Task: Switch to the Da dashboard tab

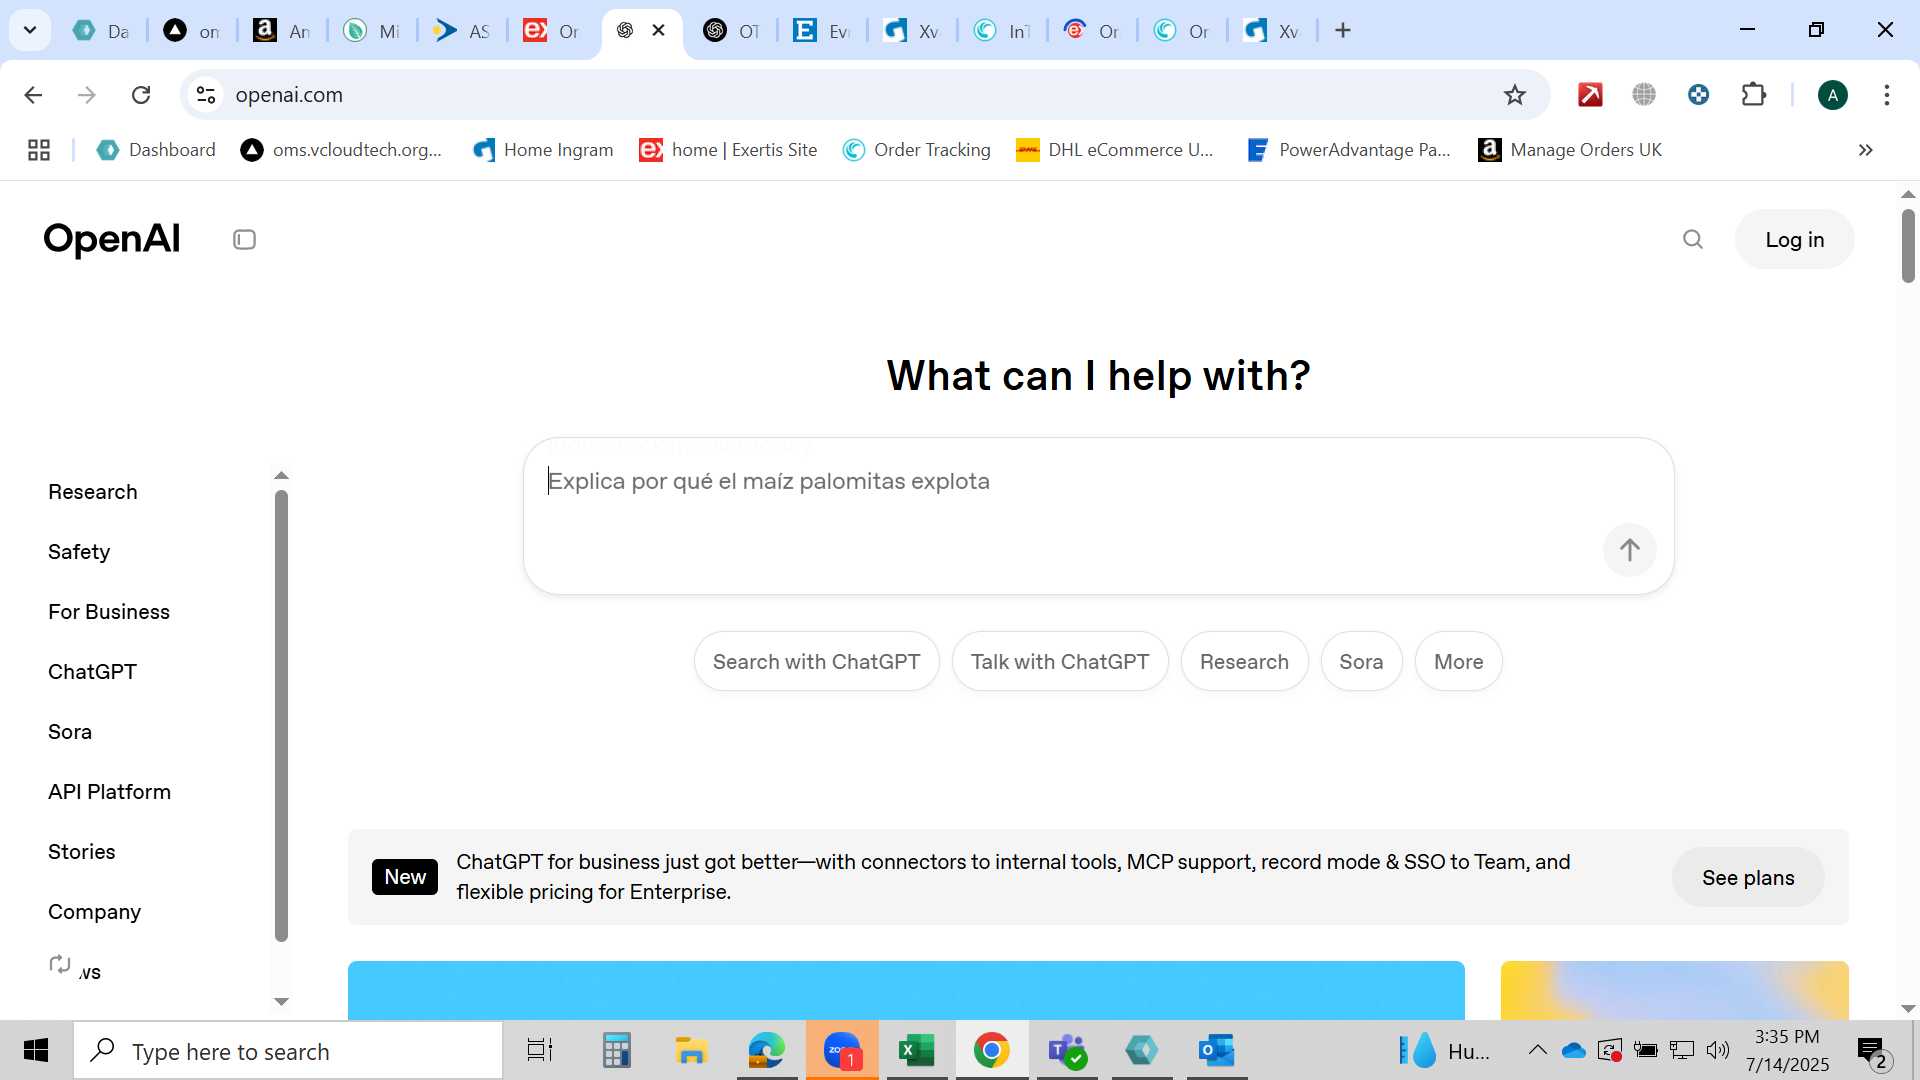Action: [x=102, y=31]
